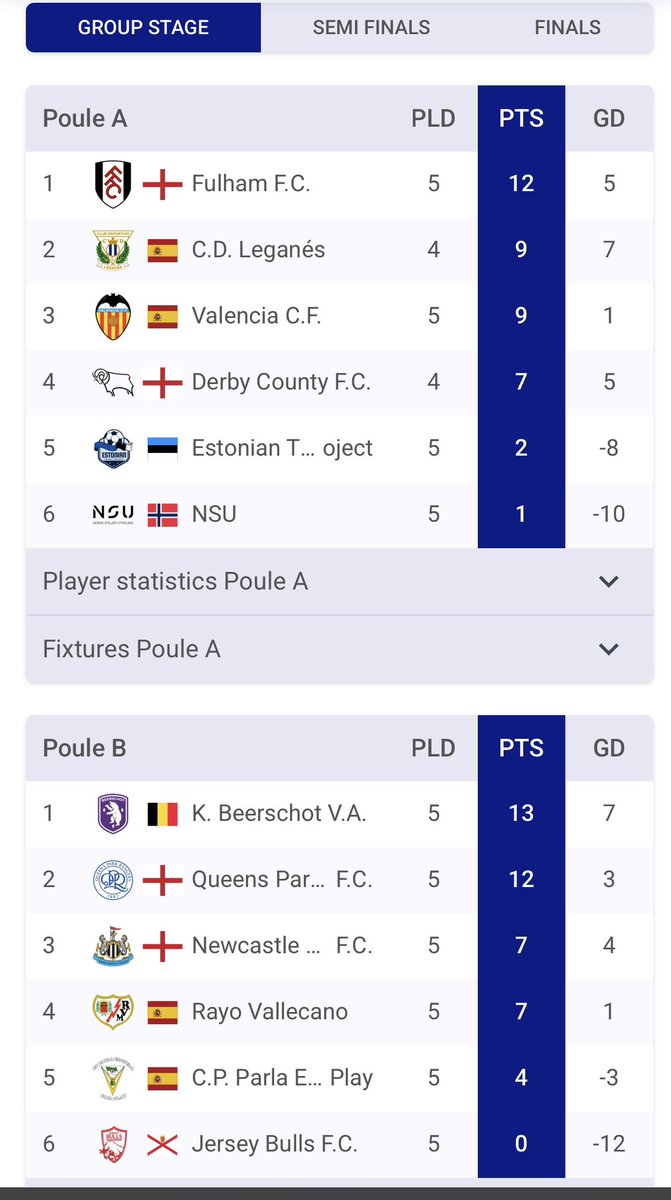This screenshot has height=1200, width=671.
Task: Click the PTS column header in Poule A
Action: tap(521, 118)
